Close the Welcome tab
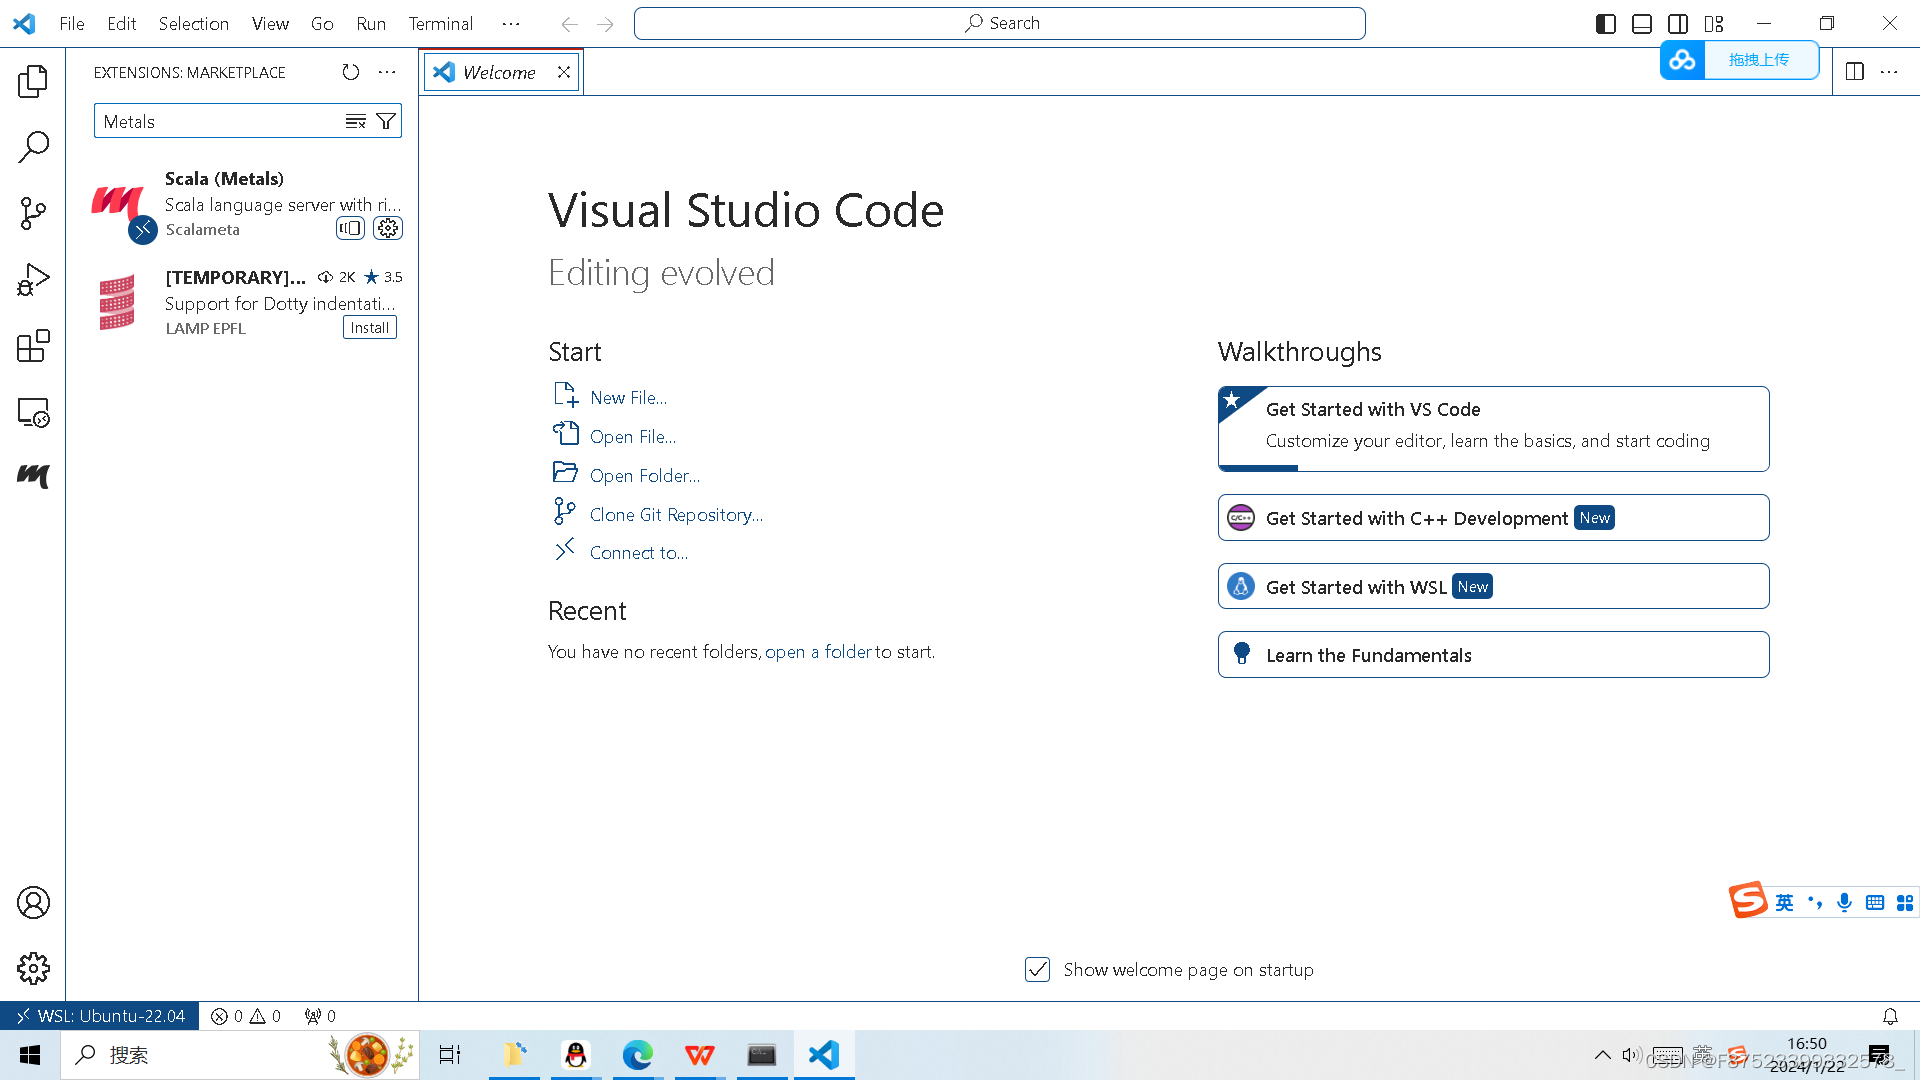The height and width of the screenshot is (1080, 1920). [564, 72]
